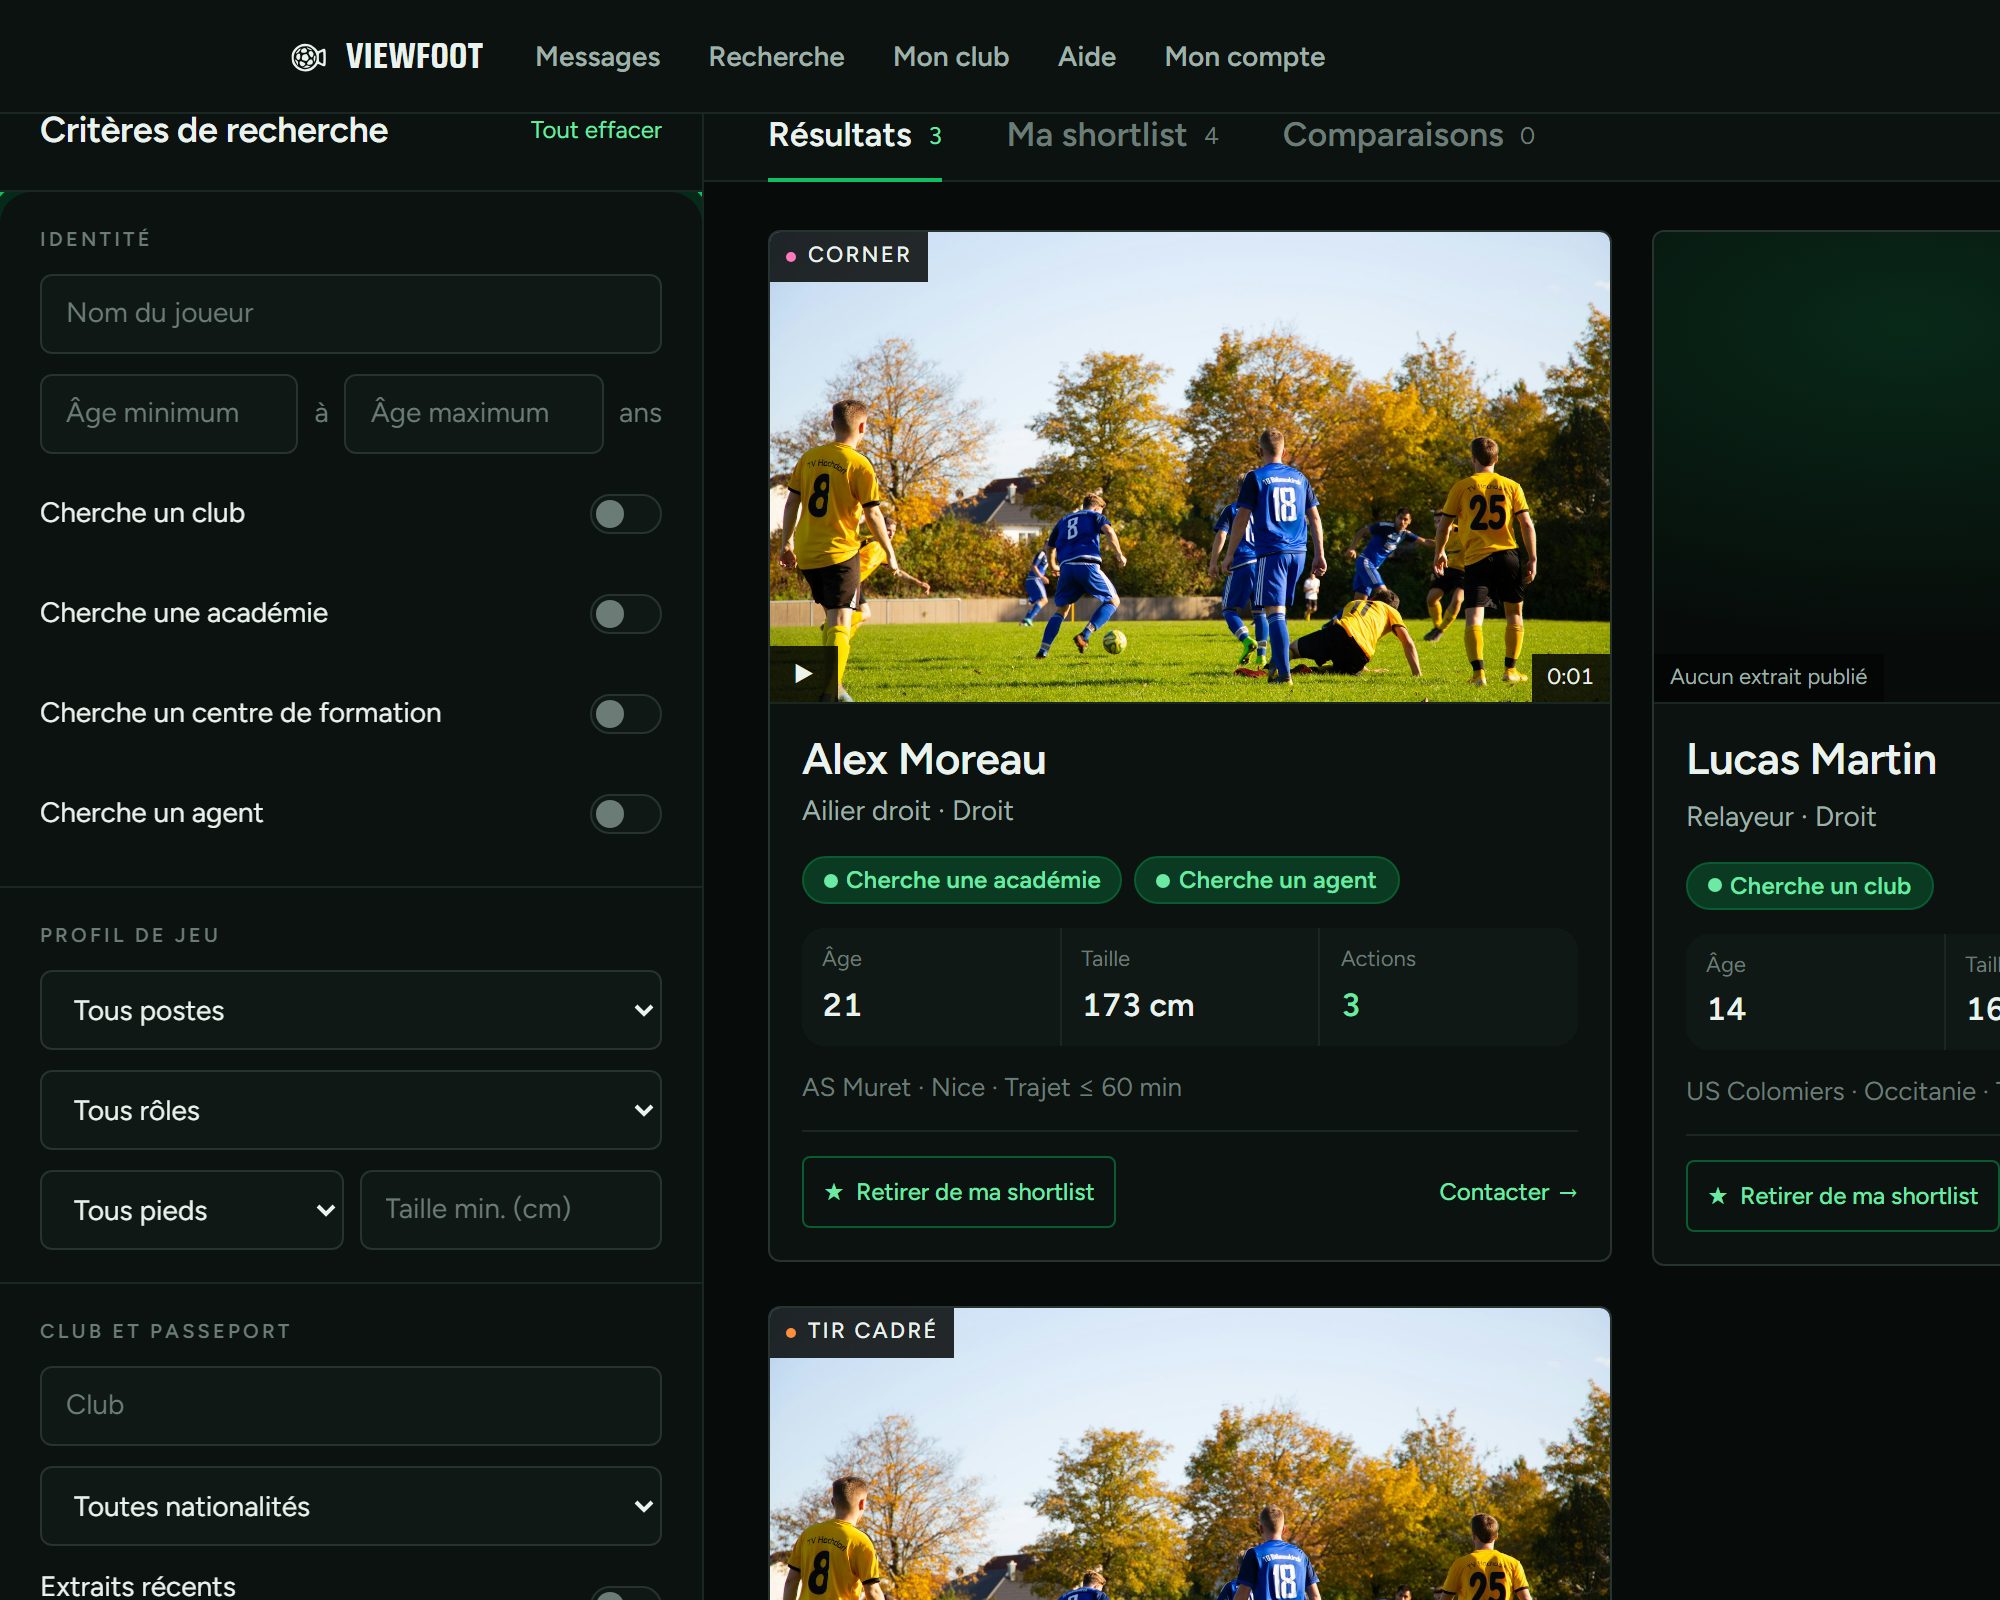Click the star icon on Lucas Martin's shortlist button

tap(1718, 1196)
